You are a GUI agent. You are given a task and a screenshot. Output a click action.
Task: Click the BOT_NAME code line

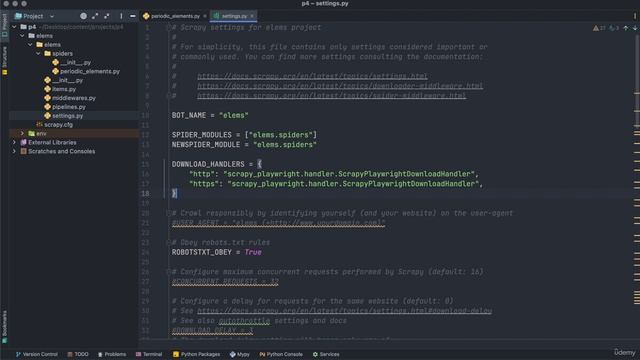click(x=210, y=116)
